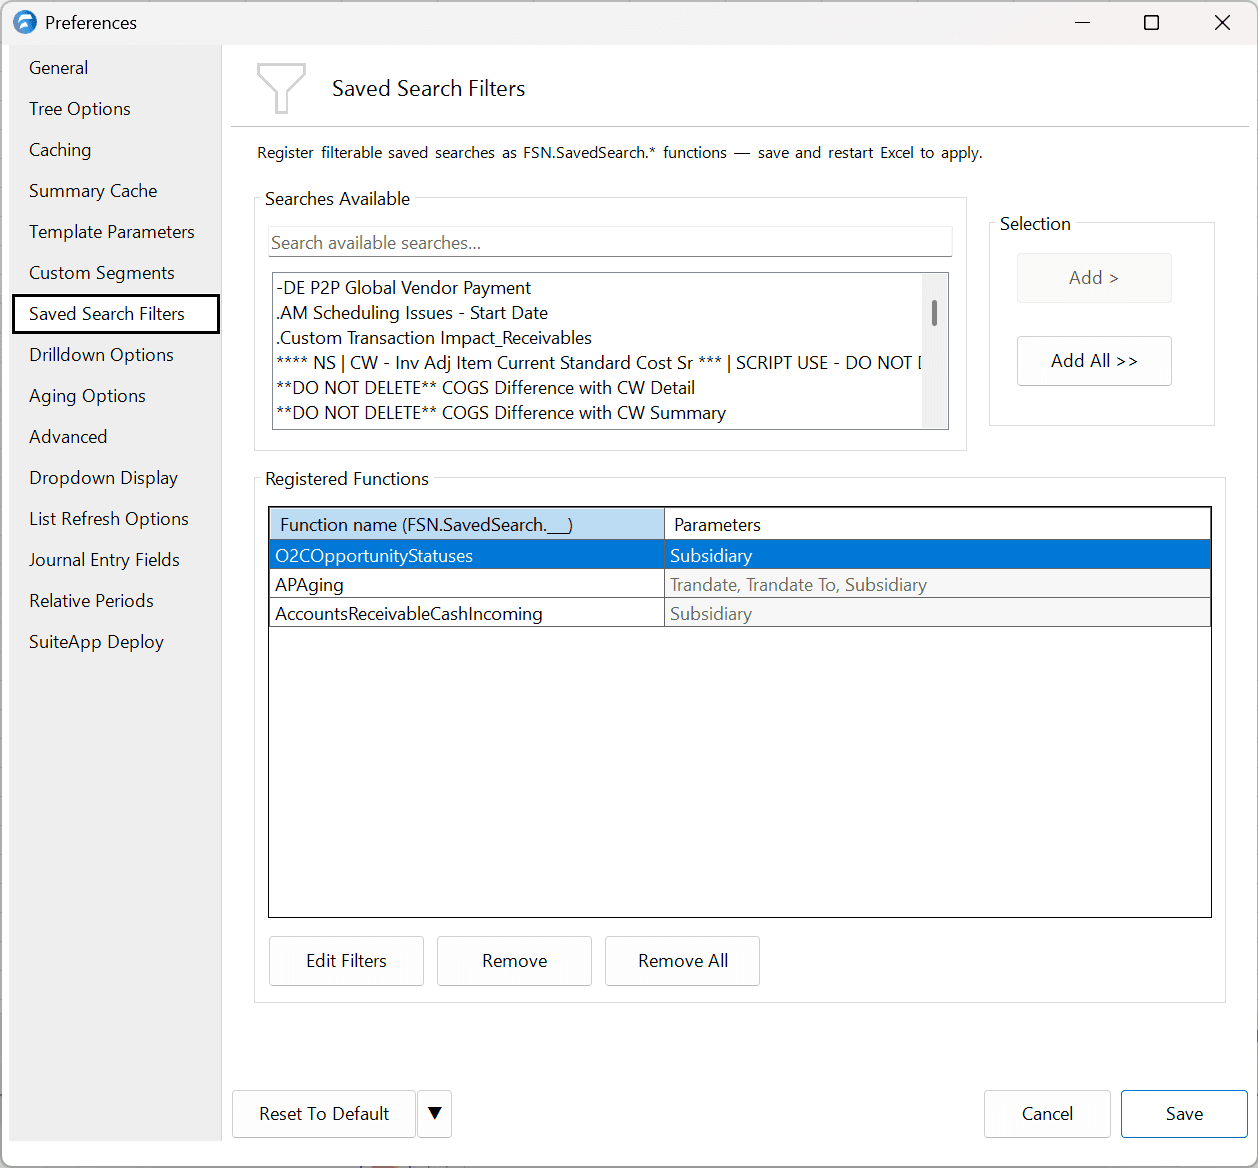Select COGS Difference with CW Detail
The width and height of the screenshot is (1258, 1168).
click(x=598, y=388)
